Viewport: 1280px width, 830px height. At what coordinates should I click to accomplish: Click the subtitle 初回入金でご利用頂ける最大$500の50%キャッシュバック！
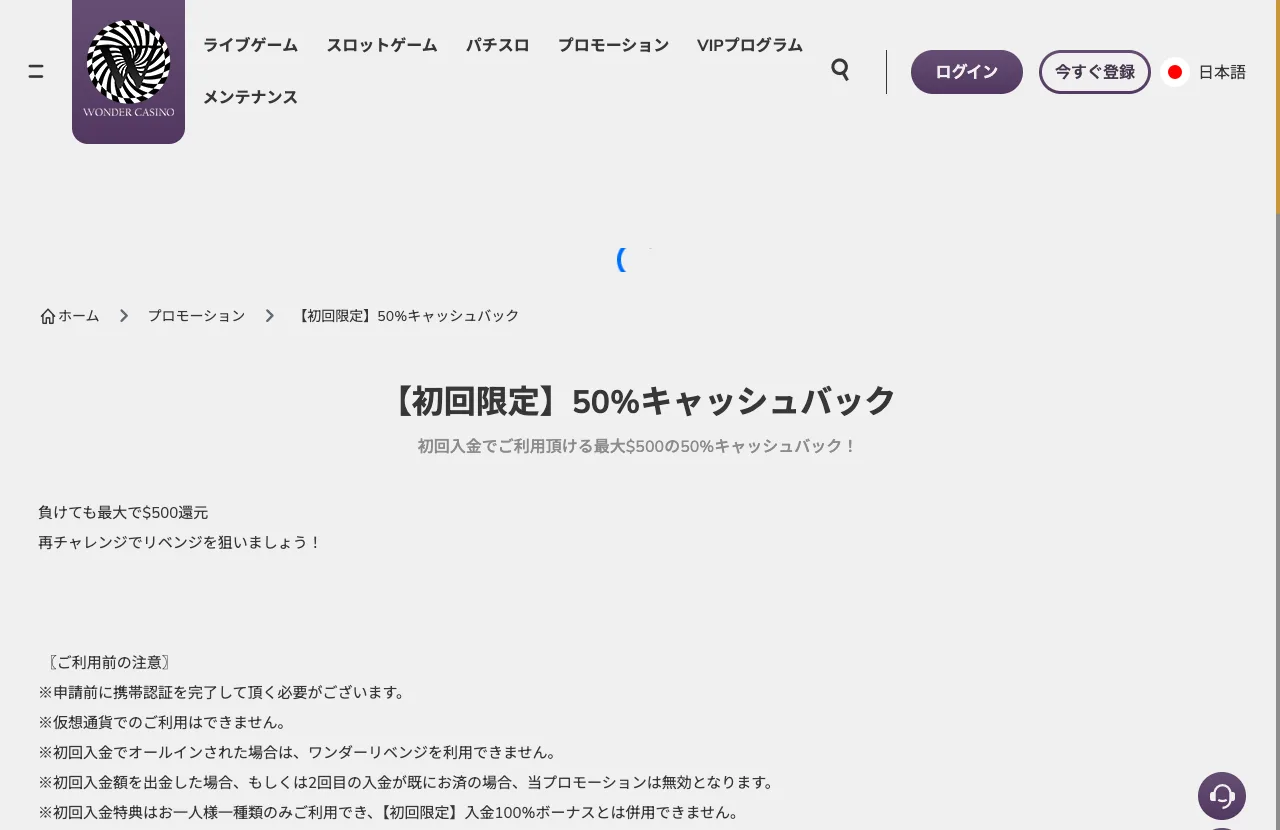pos(638,446)
